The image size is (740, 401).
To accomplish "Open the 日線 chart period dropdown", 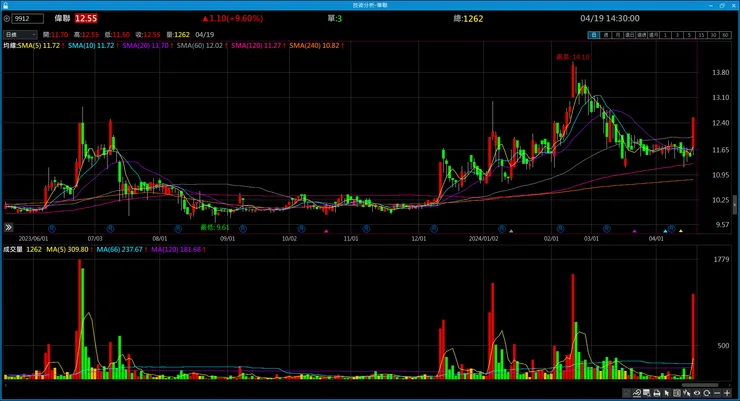I will coord(20,35).
